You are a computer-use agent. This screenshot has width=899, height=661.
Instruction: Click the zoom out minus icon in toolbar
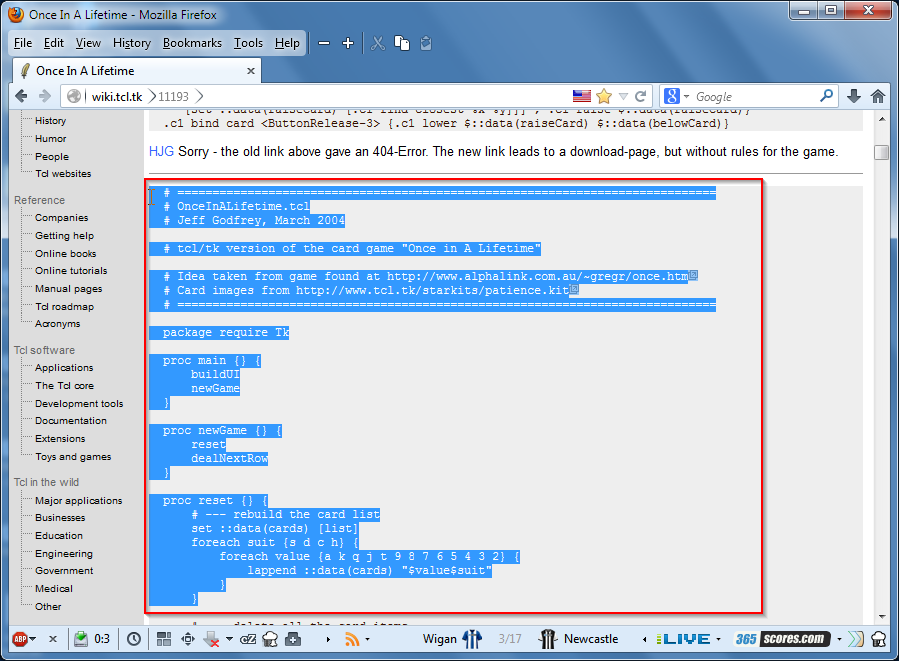point(324,44)
